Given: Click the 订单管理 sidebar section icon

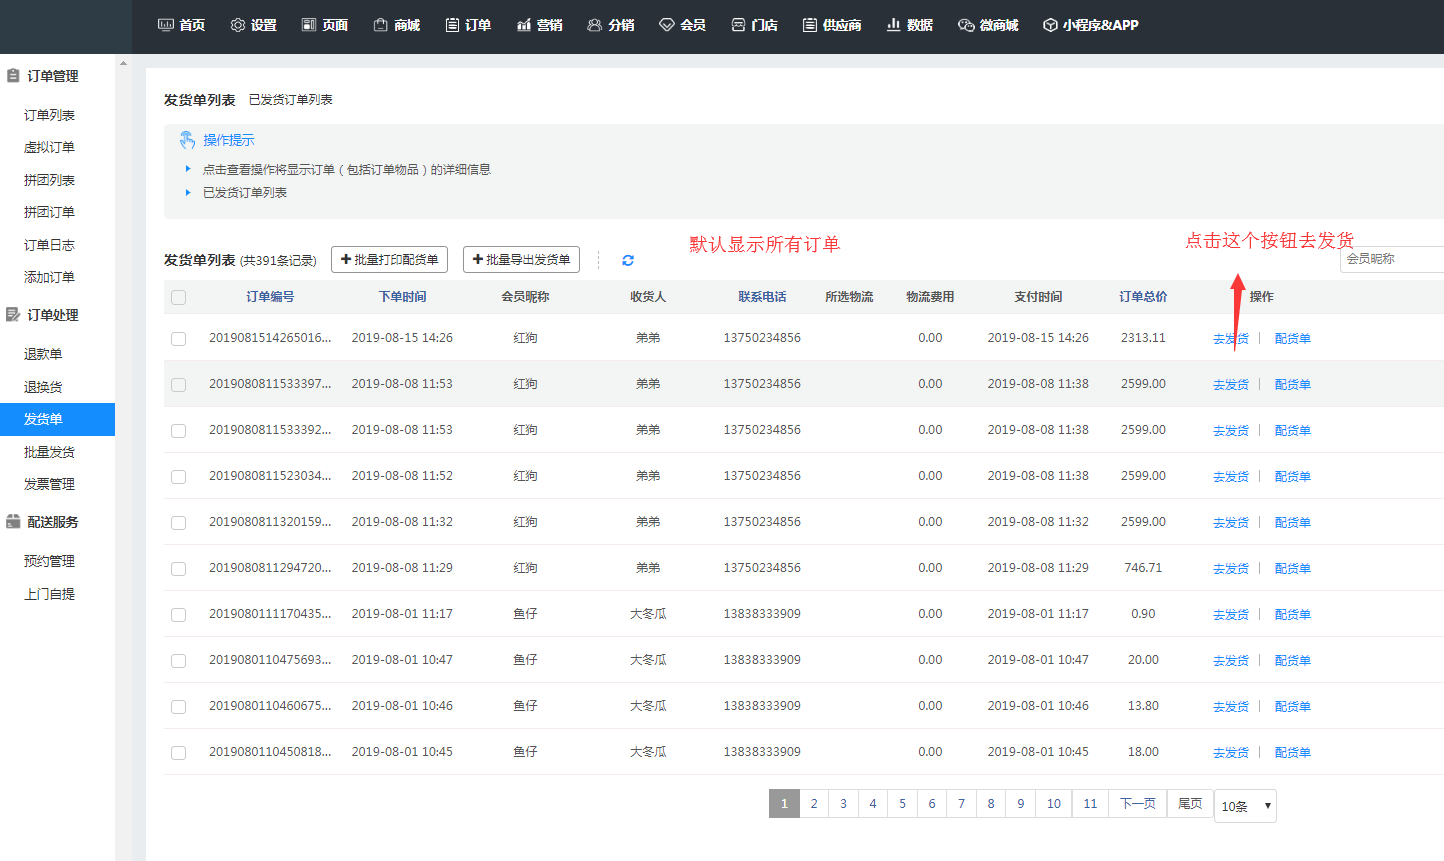Looking at the screenshot, I should (13, 76).
